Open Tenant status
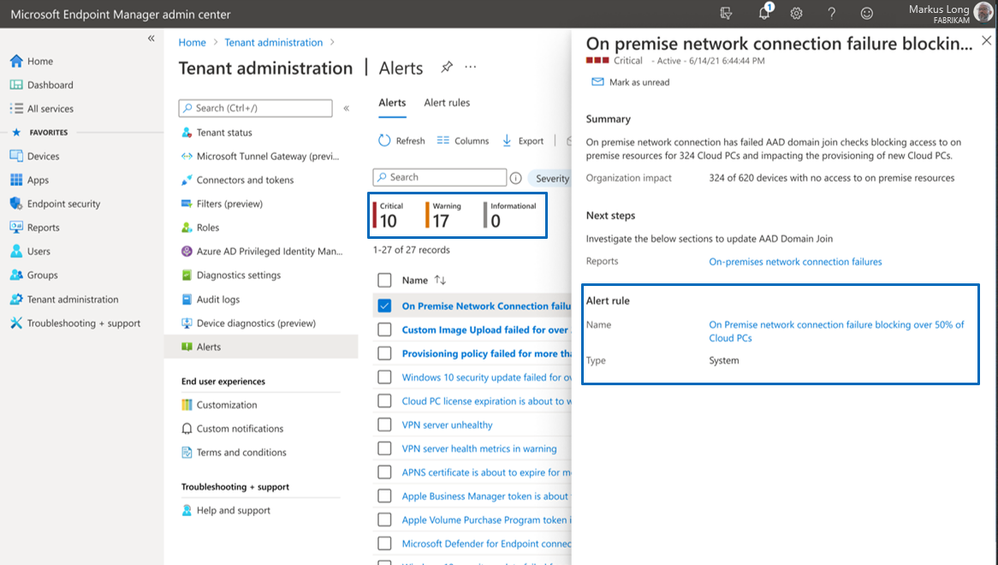Viewport: 998px width, 565px height. [217, 132]
